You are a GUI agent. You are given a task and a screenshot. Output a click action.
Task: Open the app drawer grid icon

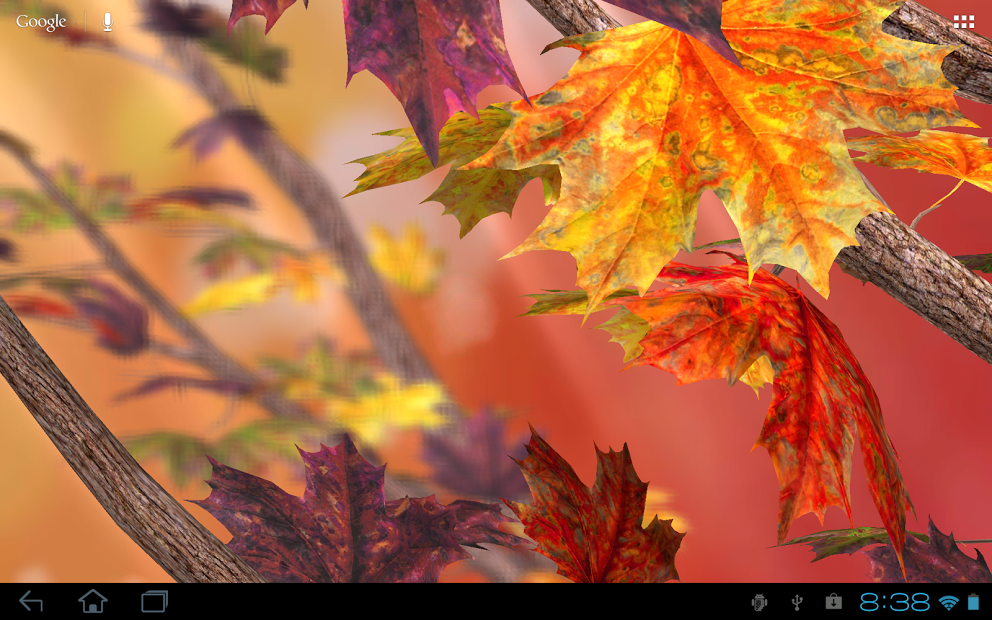tap(963, 20)
